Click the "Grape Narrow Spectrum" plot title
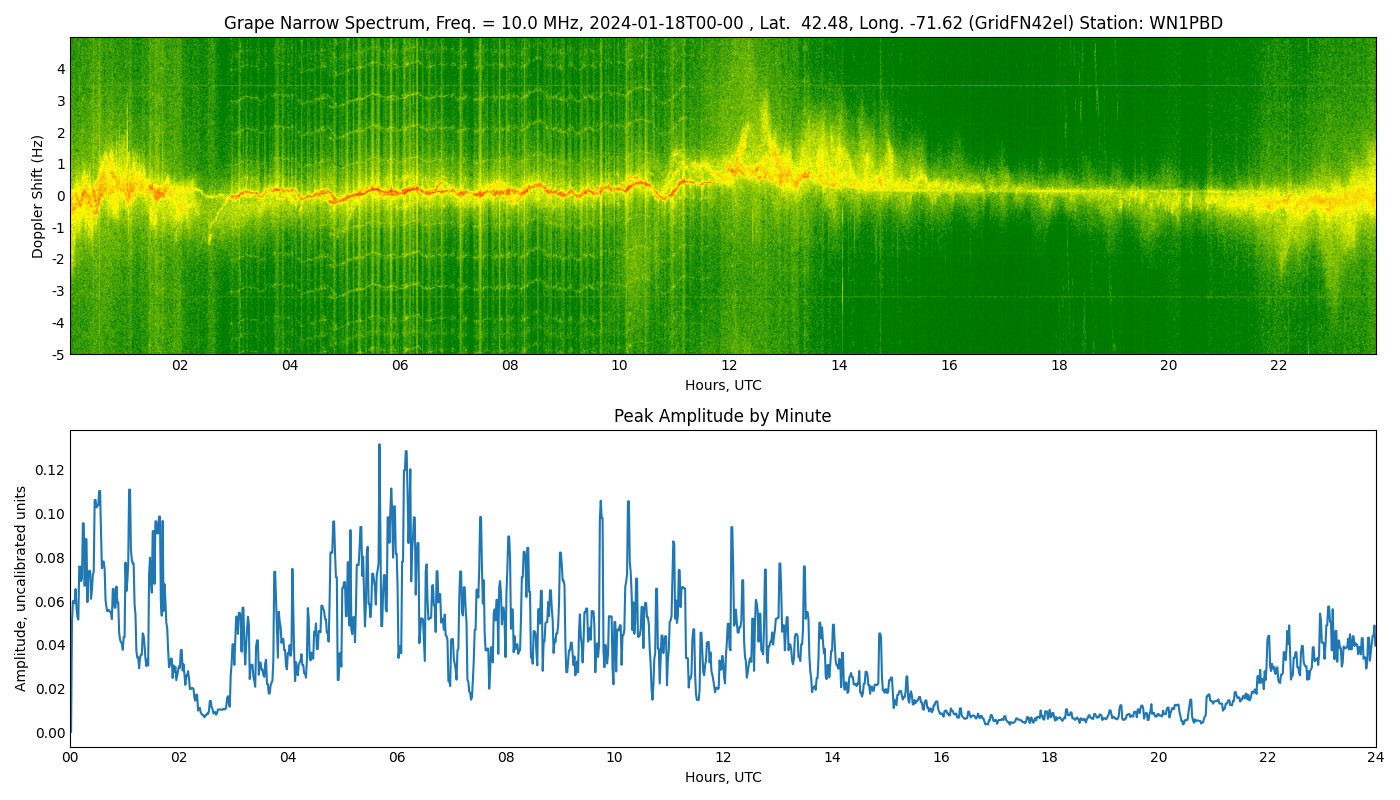This screenshot has width=1400, height=800. 722,23
